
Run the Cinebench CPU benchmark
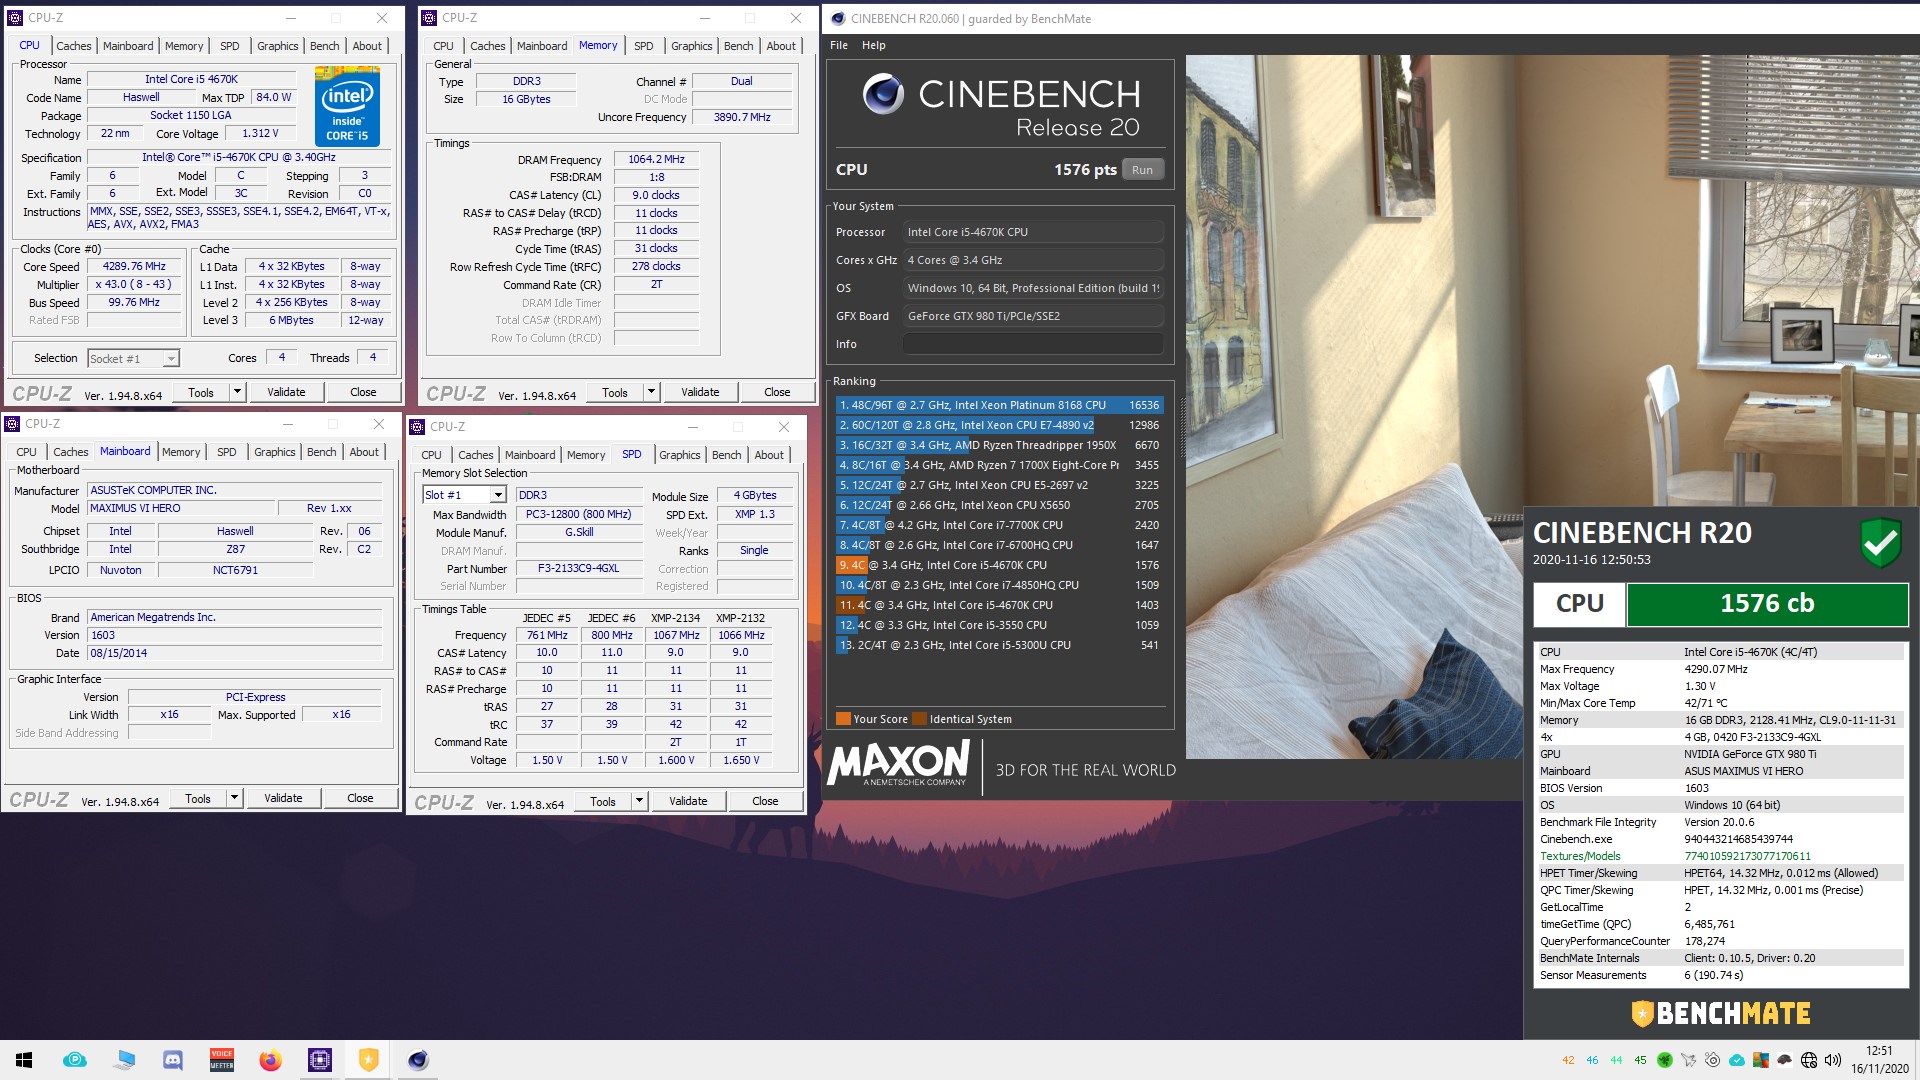pyautogui.click(x=1142, y=170)
